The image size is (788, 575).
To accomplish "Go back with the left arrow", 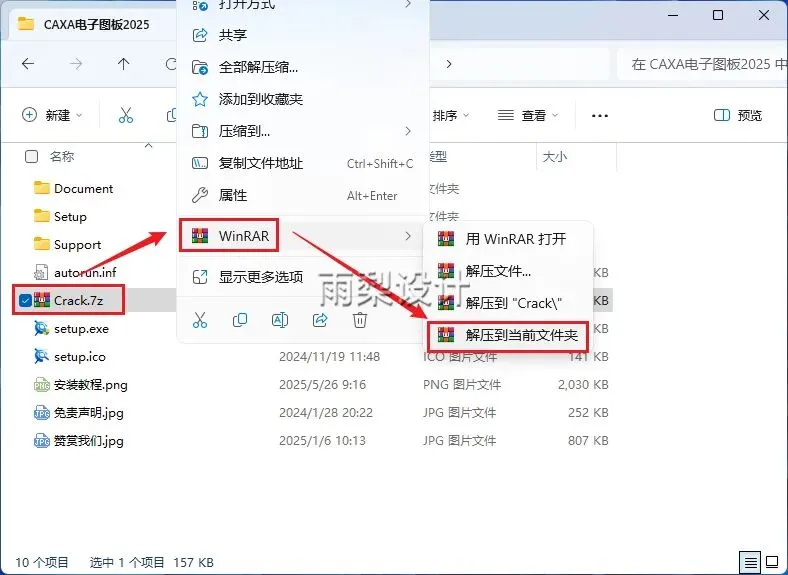I will (x=28, y=64).
